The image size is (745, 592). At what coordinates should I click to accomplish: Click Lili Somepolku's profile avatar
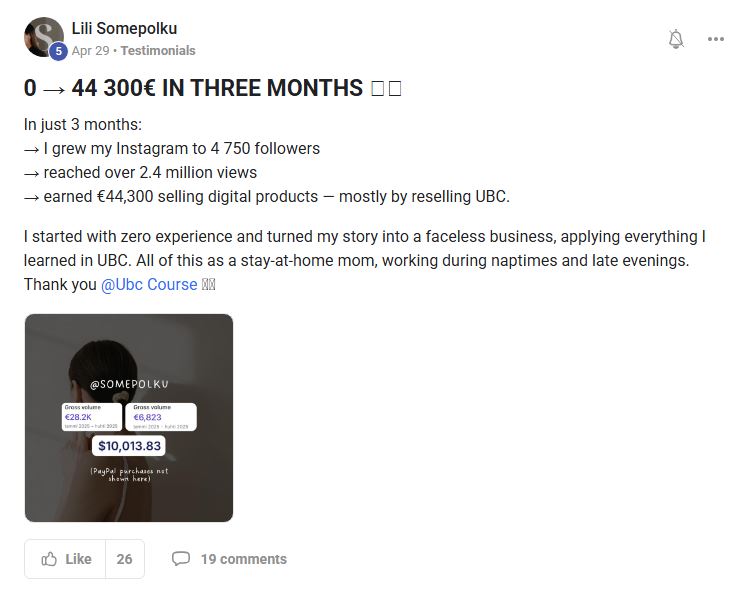pos(42,37)
